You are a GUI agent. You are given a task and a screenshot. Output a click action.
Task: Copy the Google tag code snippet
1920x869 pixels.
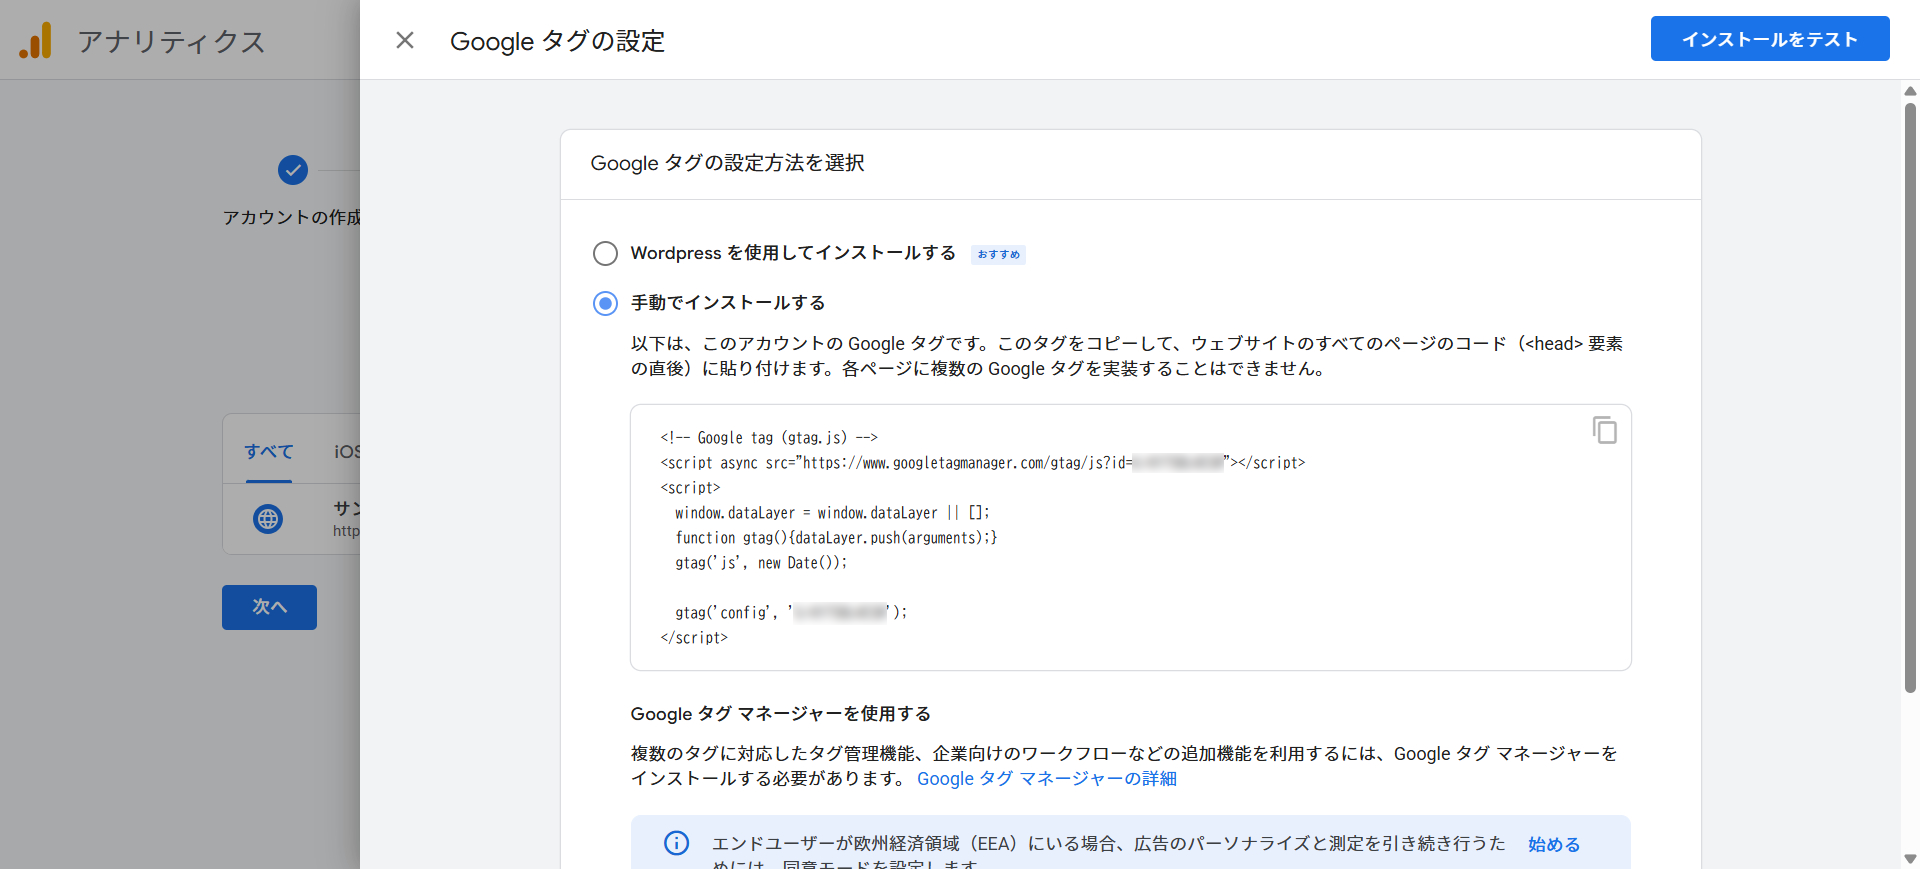[1604, 430]
